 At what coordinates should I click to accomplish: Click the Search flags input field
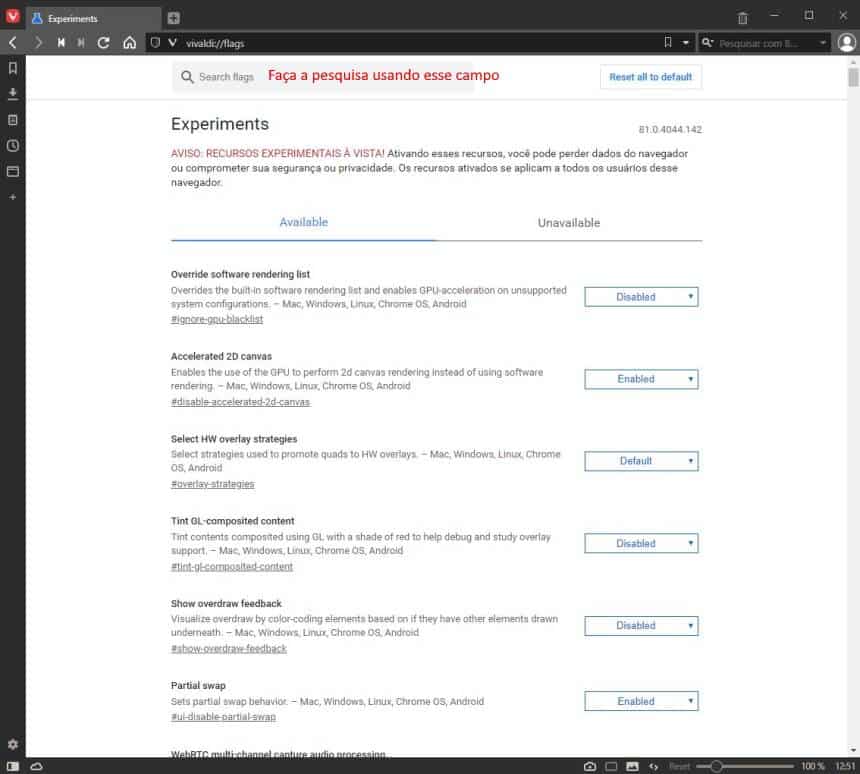(x=323, y=77)
